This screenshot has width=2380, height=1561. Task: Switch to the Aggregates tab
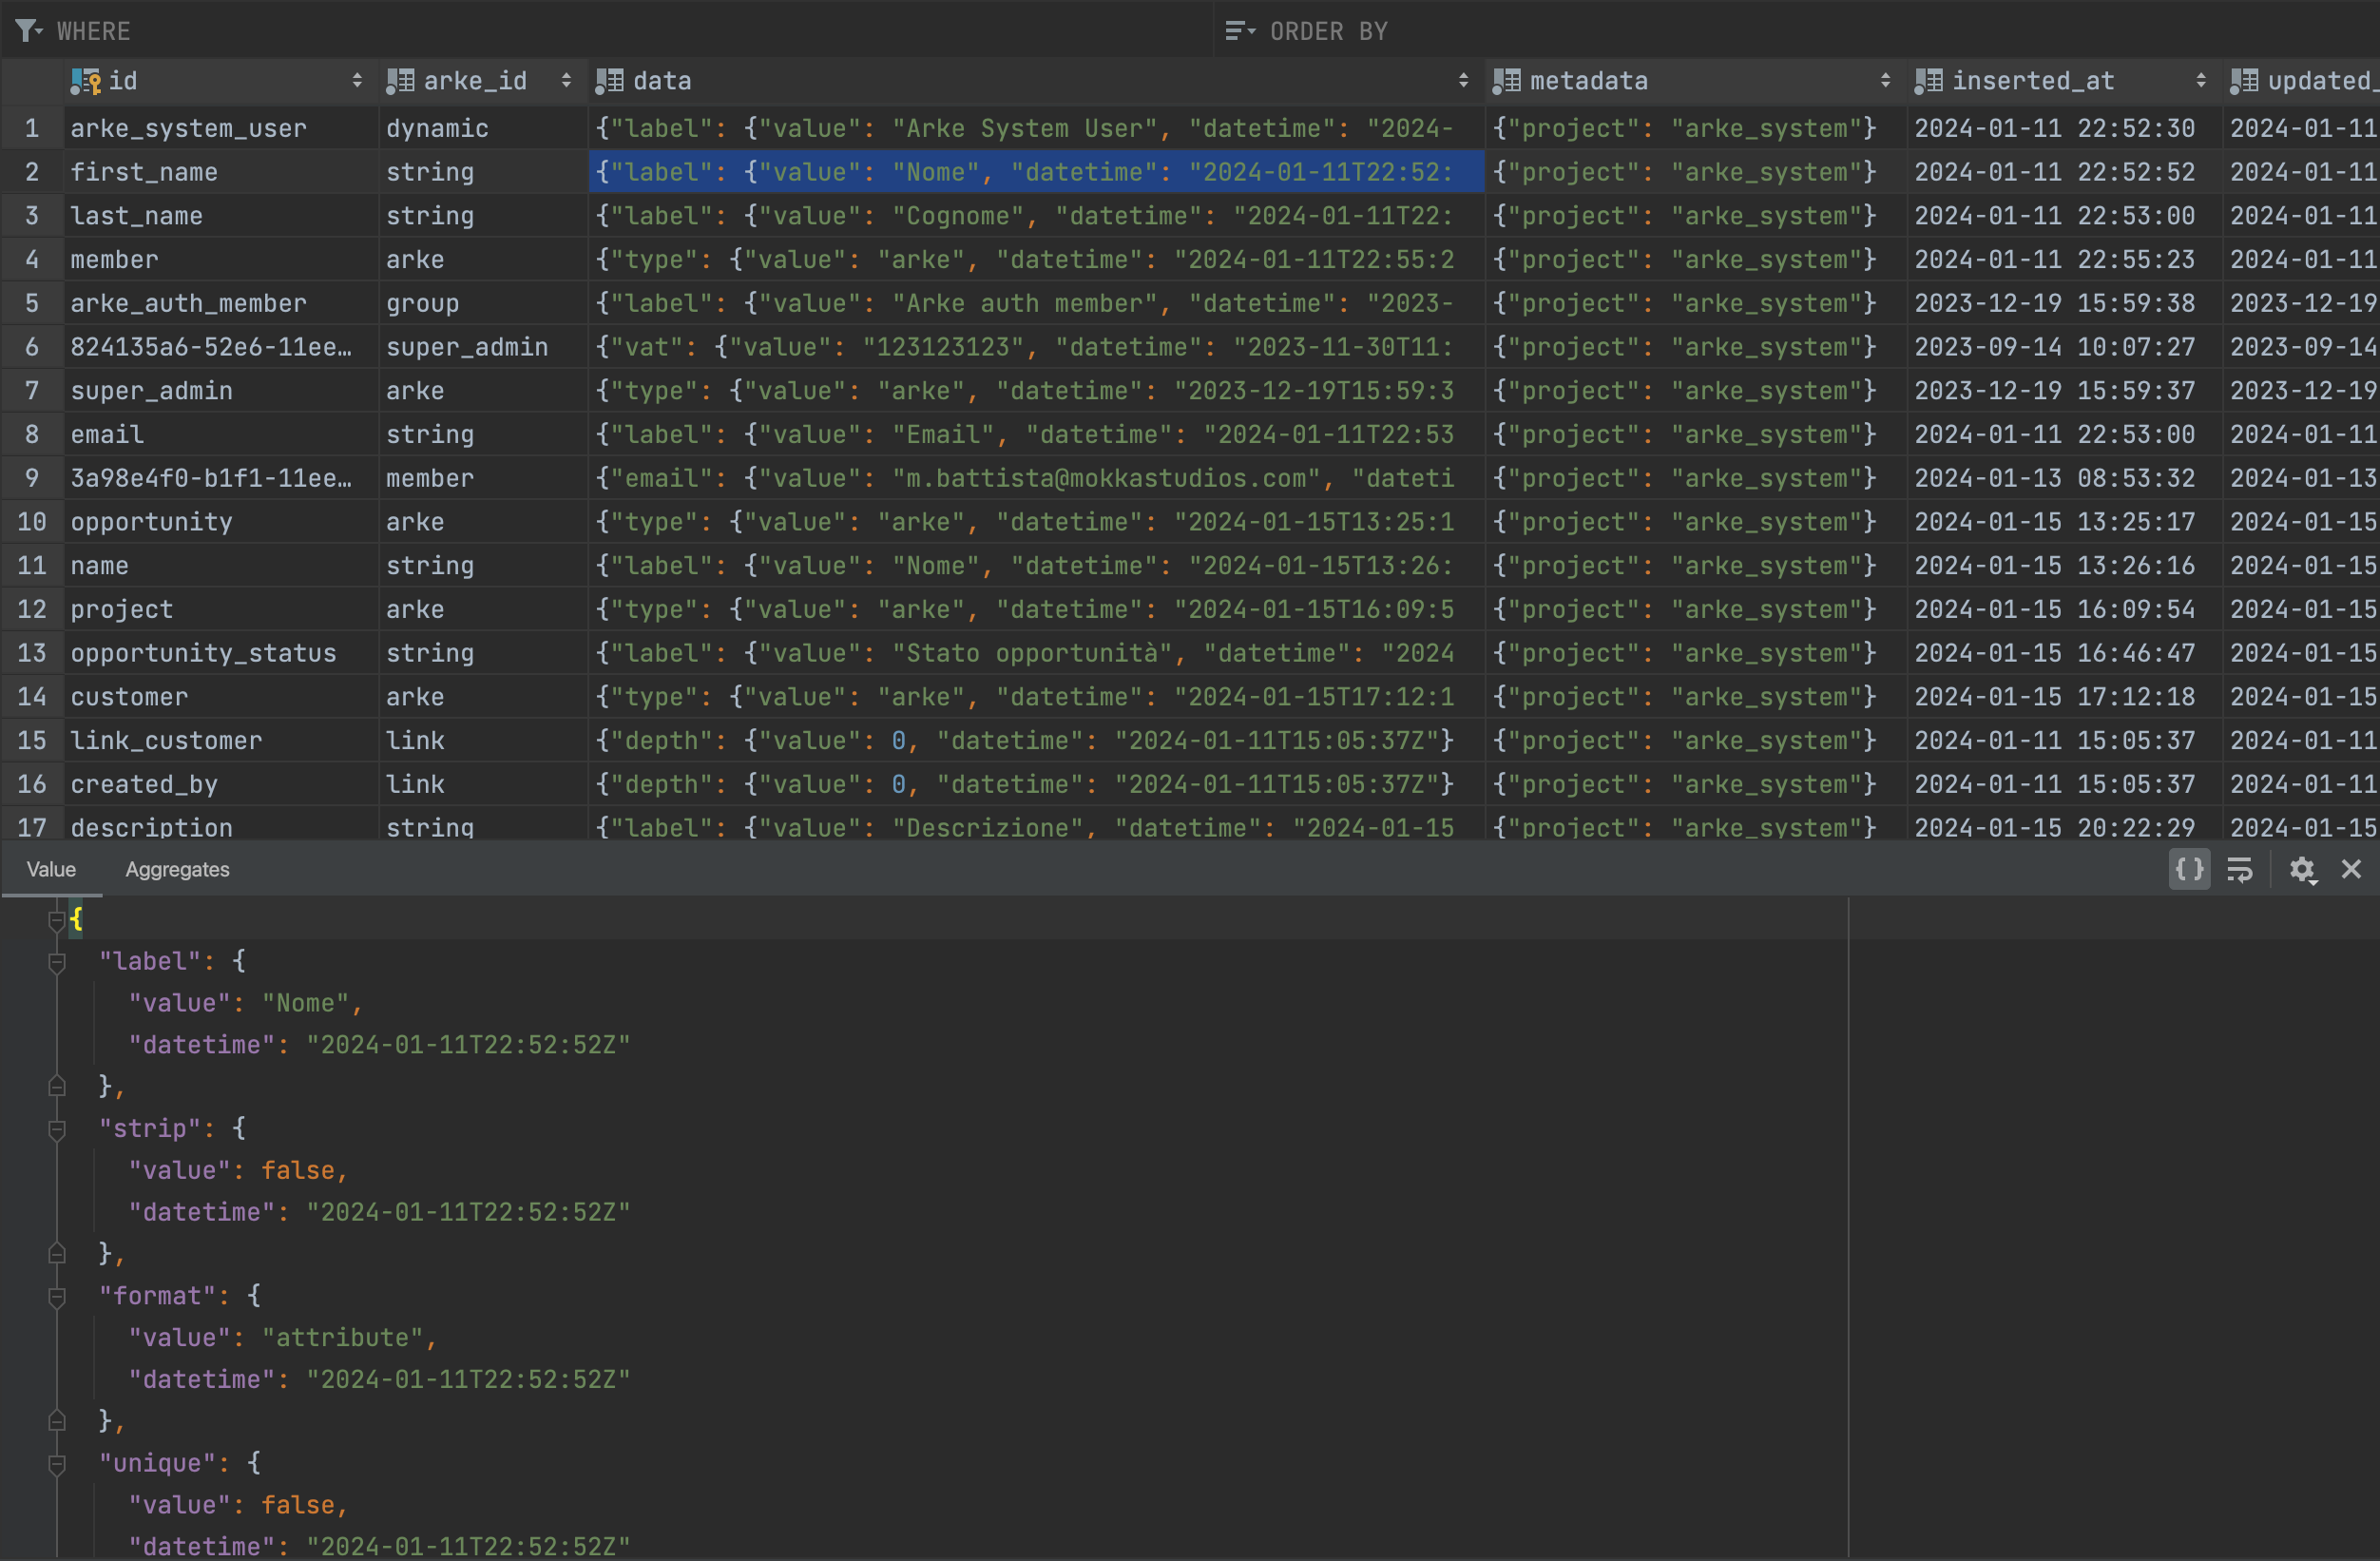click(x=177, y=869)
